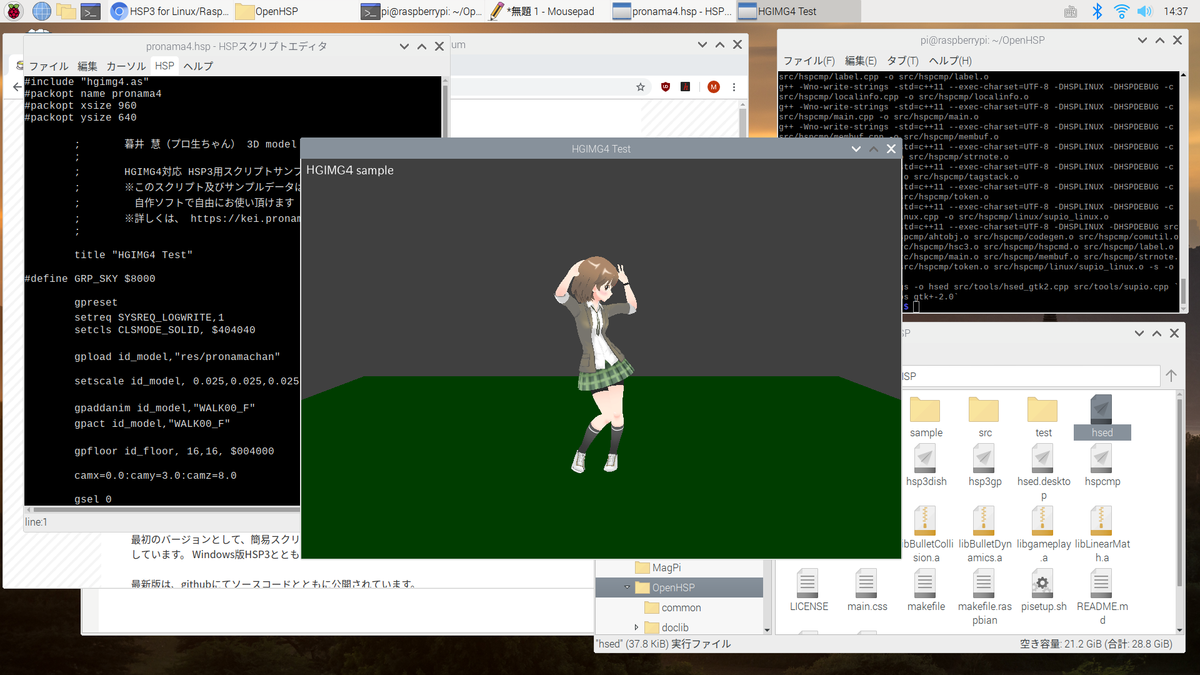Expand the doclib tree node

pyautogui.click(x=638, y=627)
